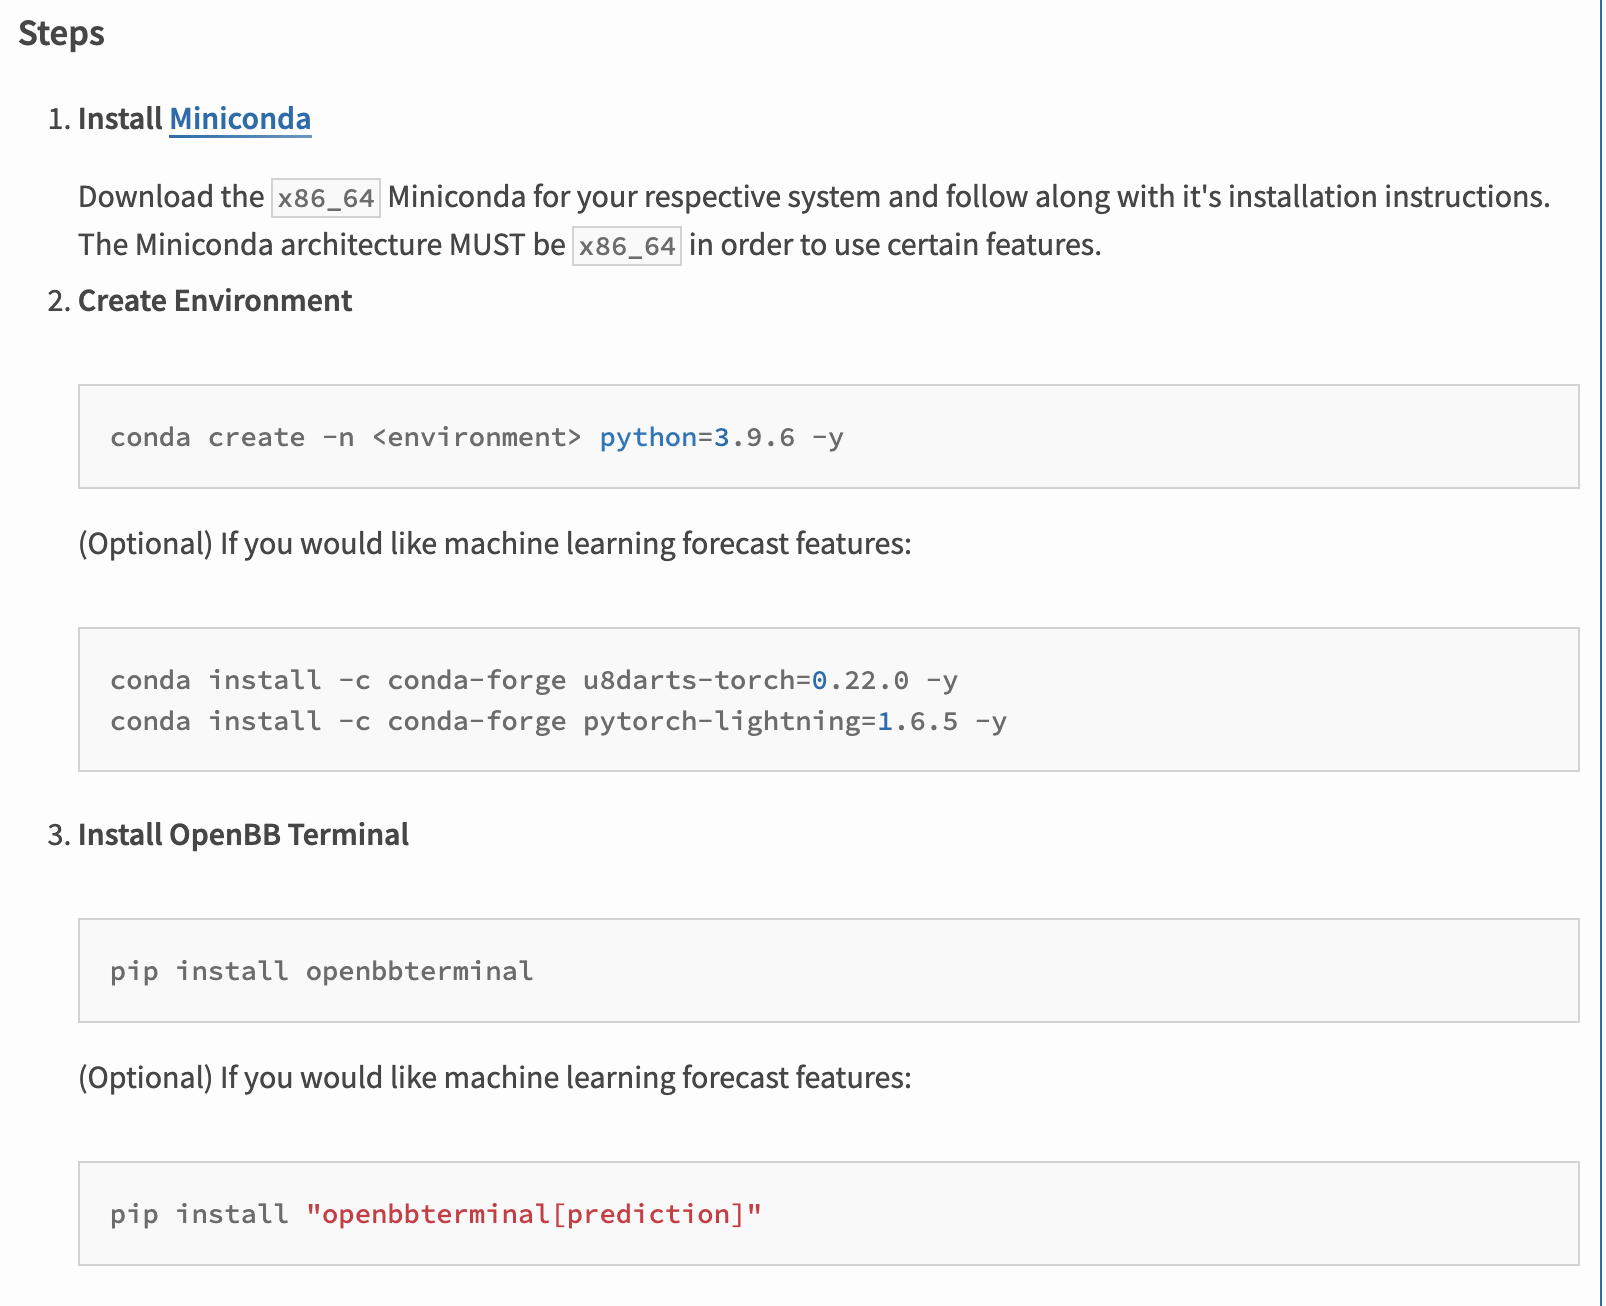Open the Miniconda hyperlink

point(240,118)
